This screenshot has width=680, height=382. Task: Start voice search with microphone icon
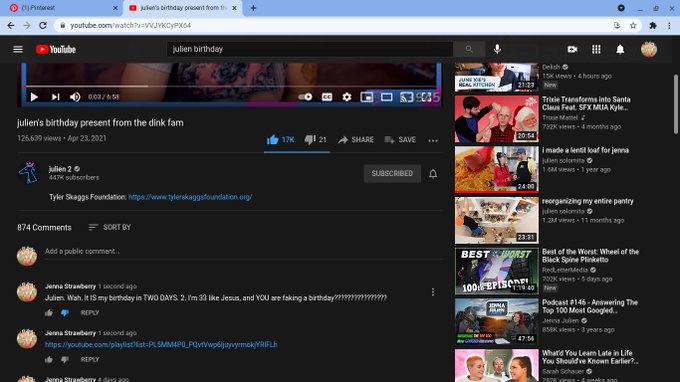click(x=497, y=49)
